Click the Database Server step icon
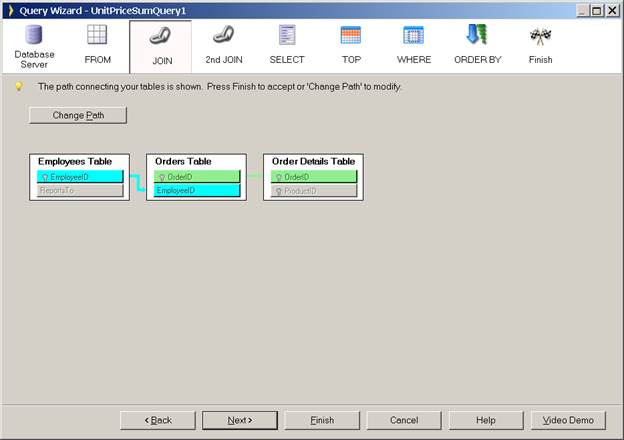 [34, 36]
